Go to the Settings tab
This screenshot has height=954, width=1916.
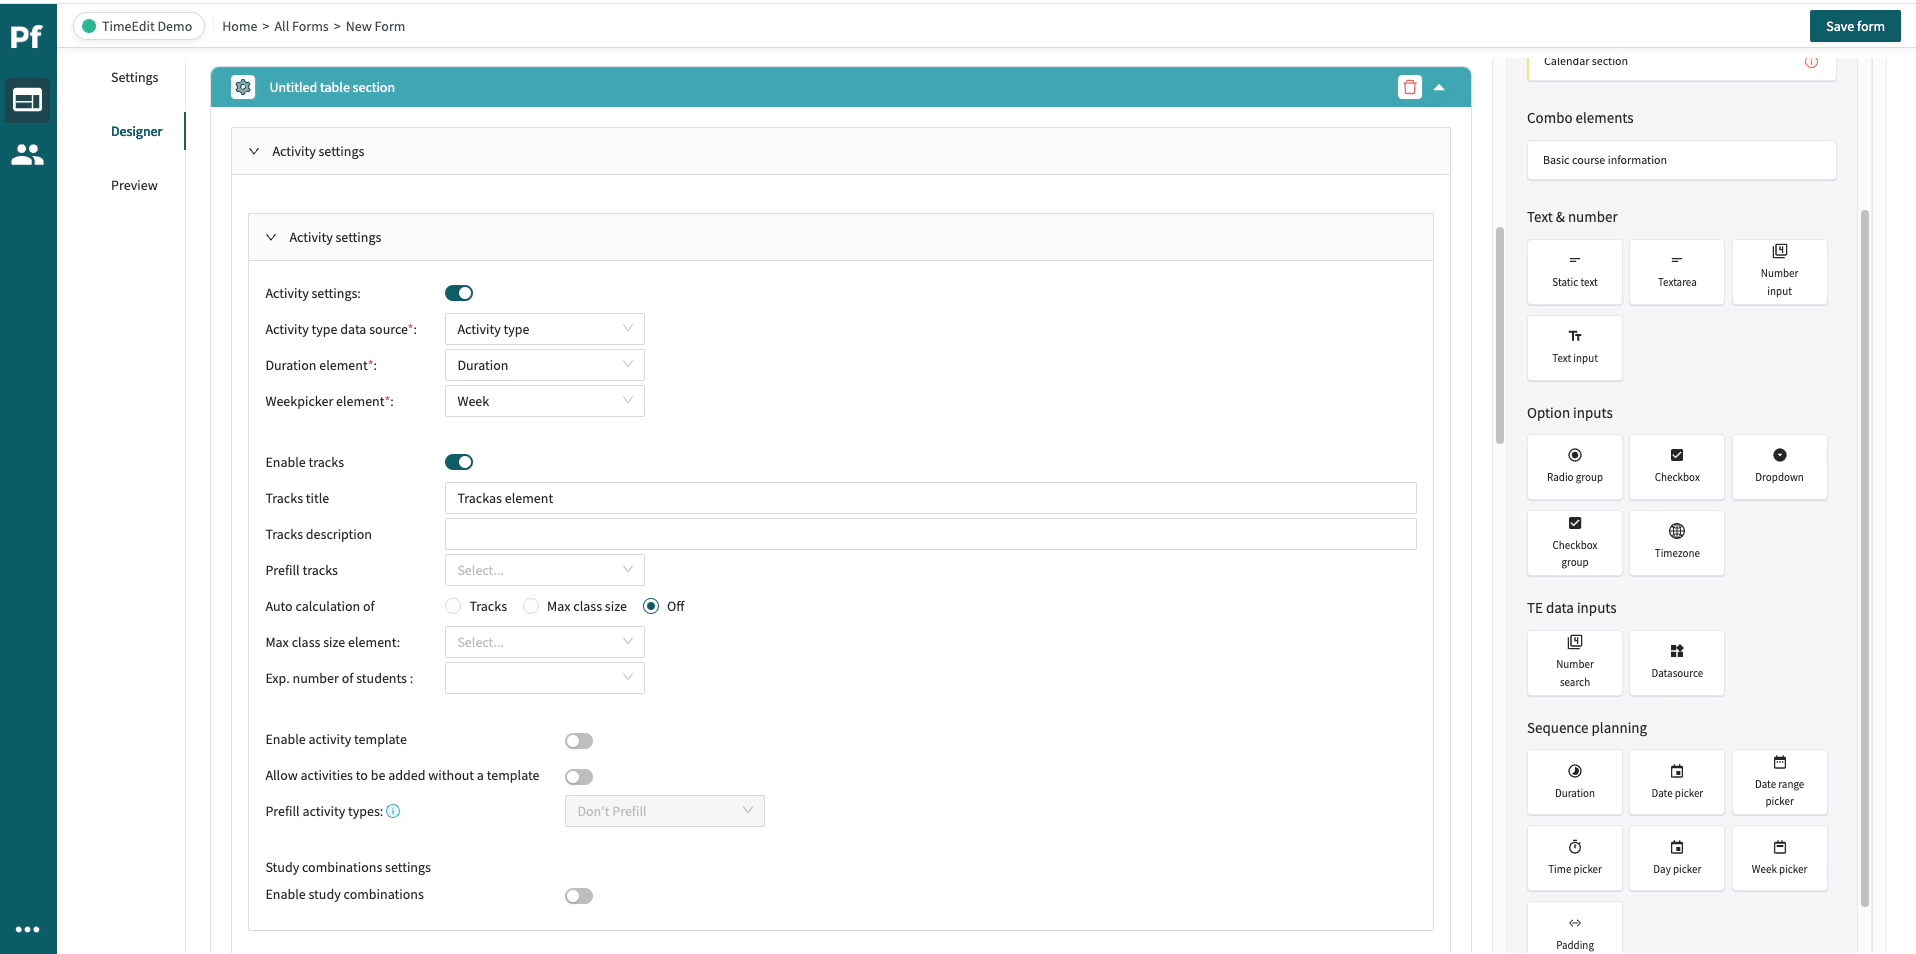pyautogui.click(x=134, y=77)
